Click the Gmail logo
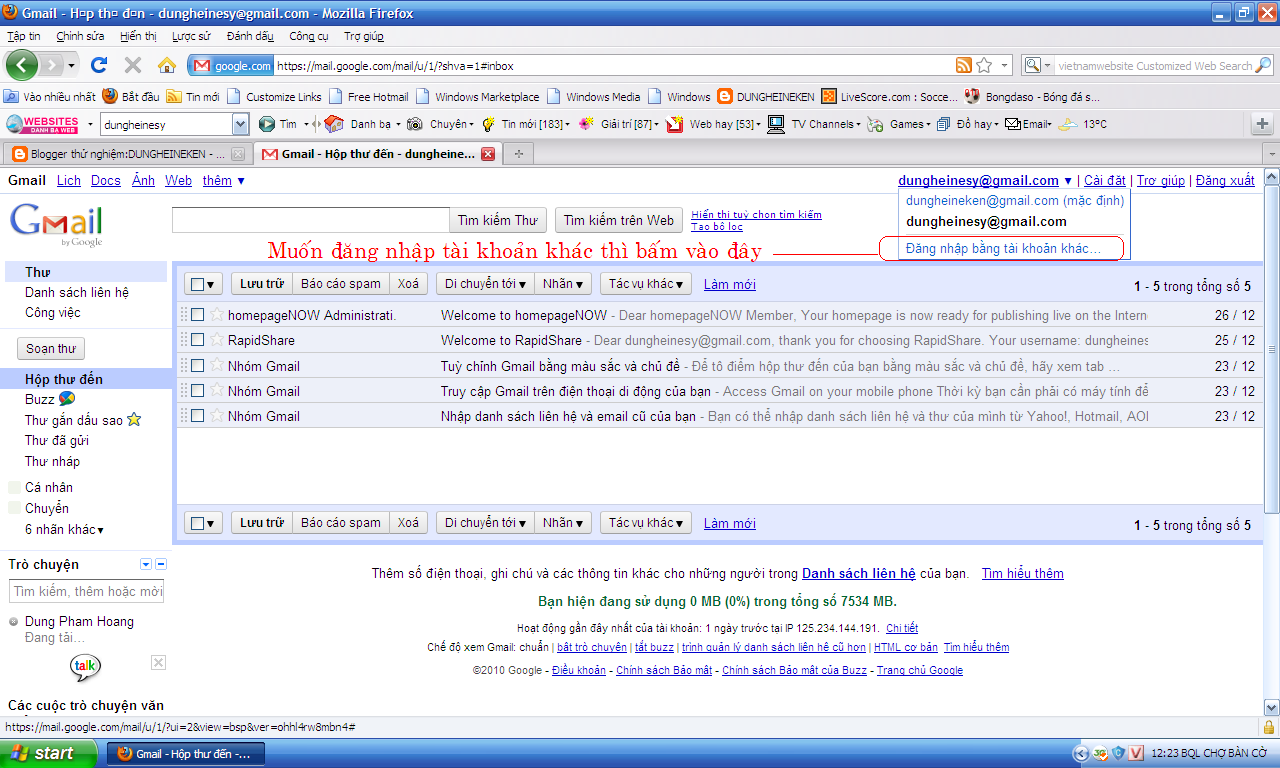 click(56, 224)
